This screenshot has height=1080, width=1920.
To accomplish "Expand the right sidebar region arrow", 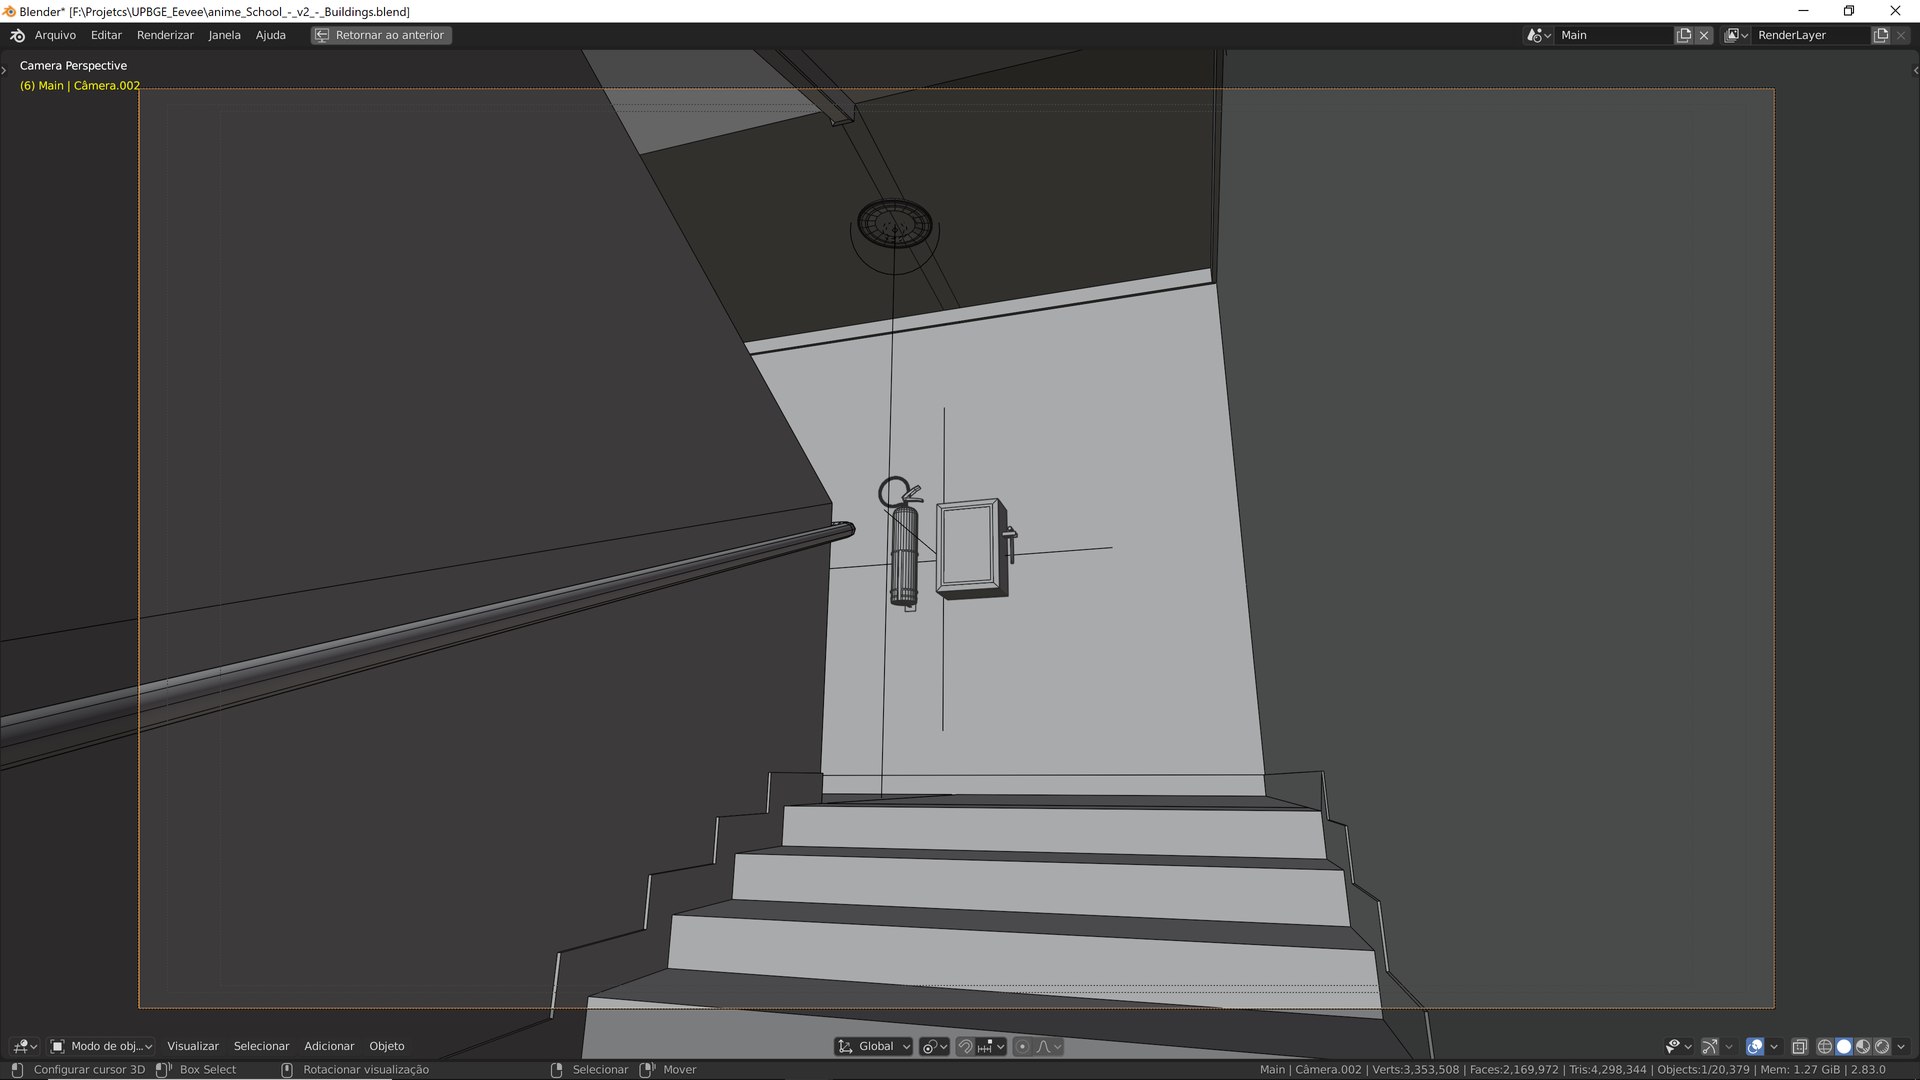I will tap(1915, 70).
